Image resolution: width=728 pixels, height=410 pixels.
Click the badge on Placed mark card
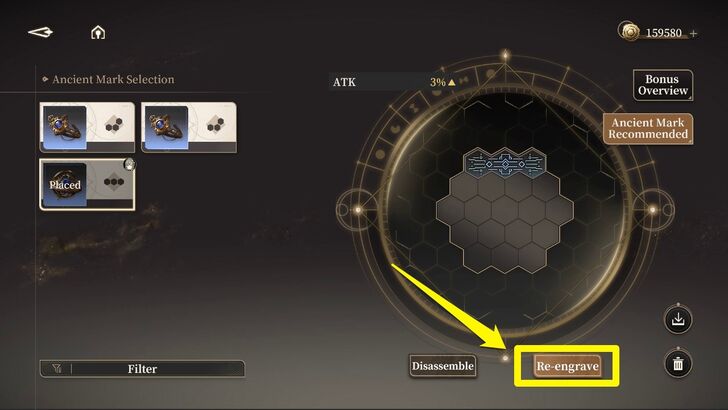tap(130, 164)
